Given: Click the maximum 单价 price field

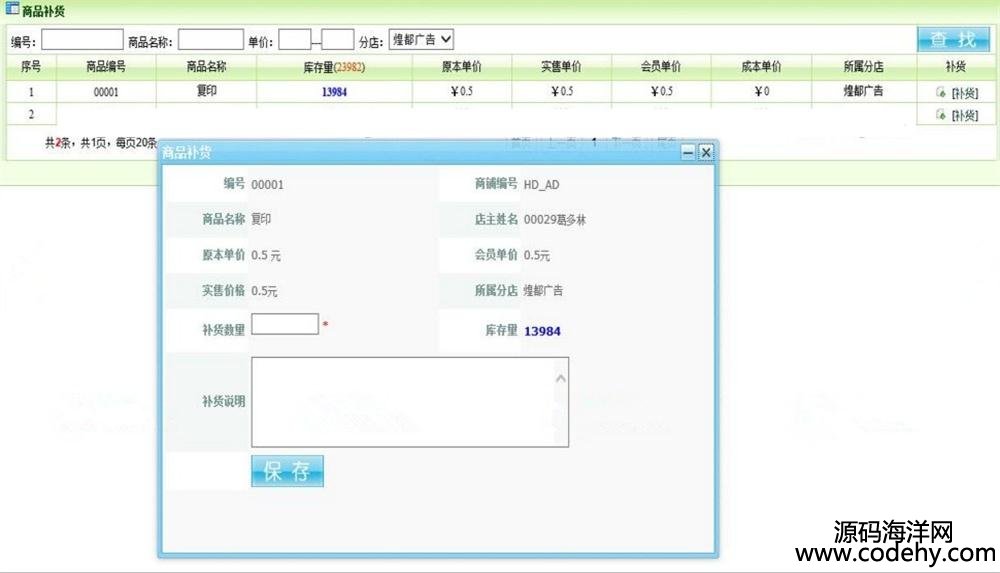Looking at the screenshot, I should [x=338, y=40].
